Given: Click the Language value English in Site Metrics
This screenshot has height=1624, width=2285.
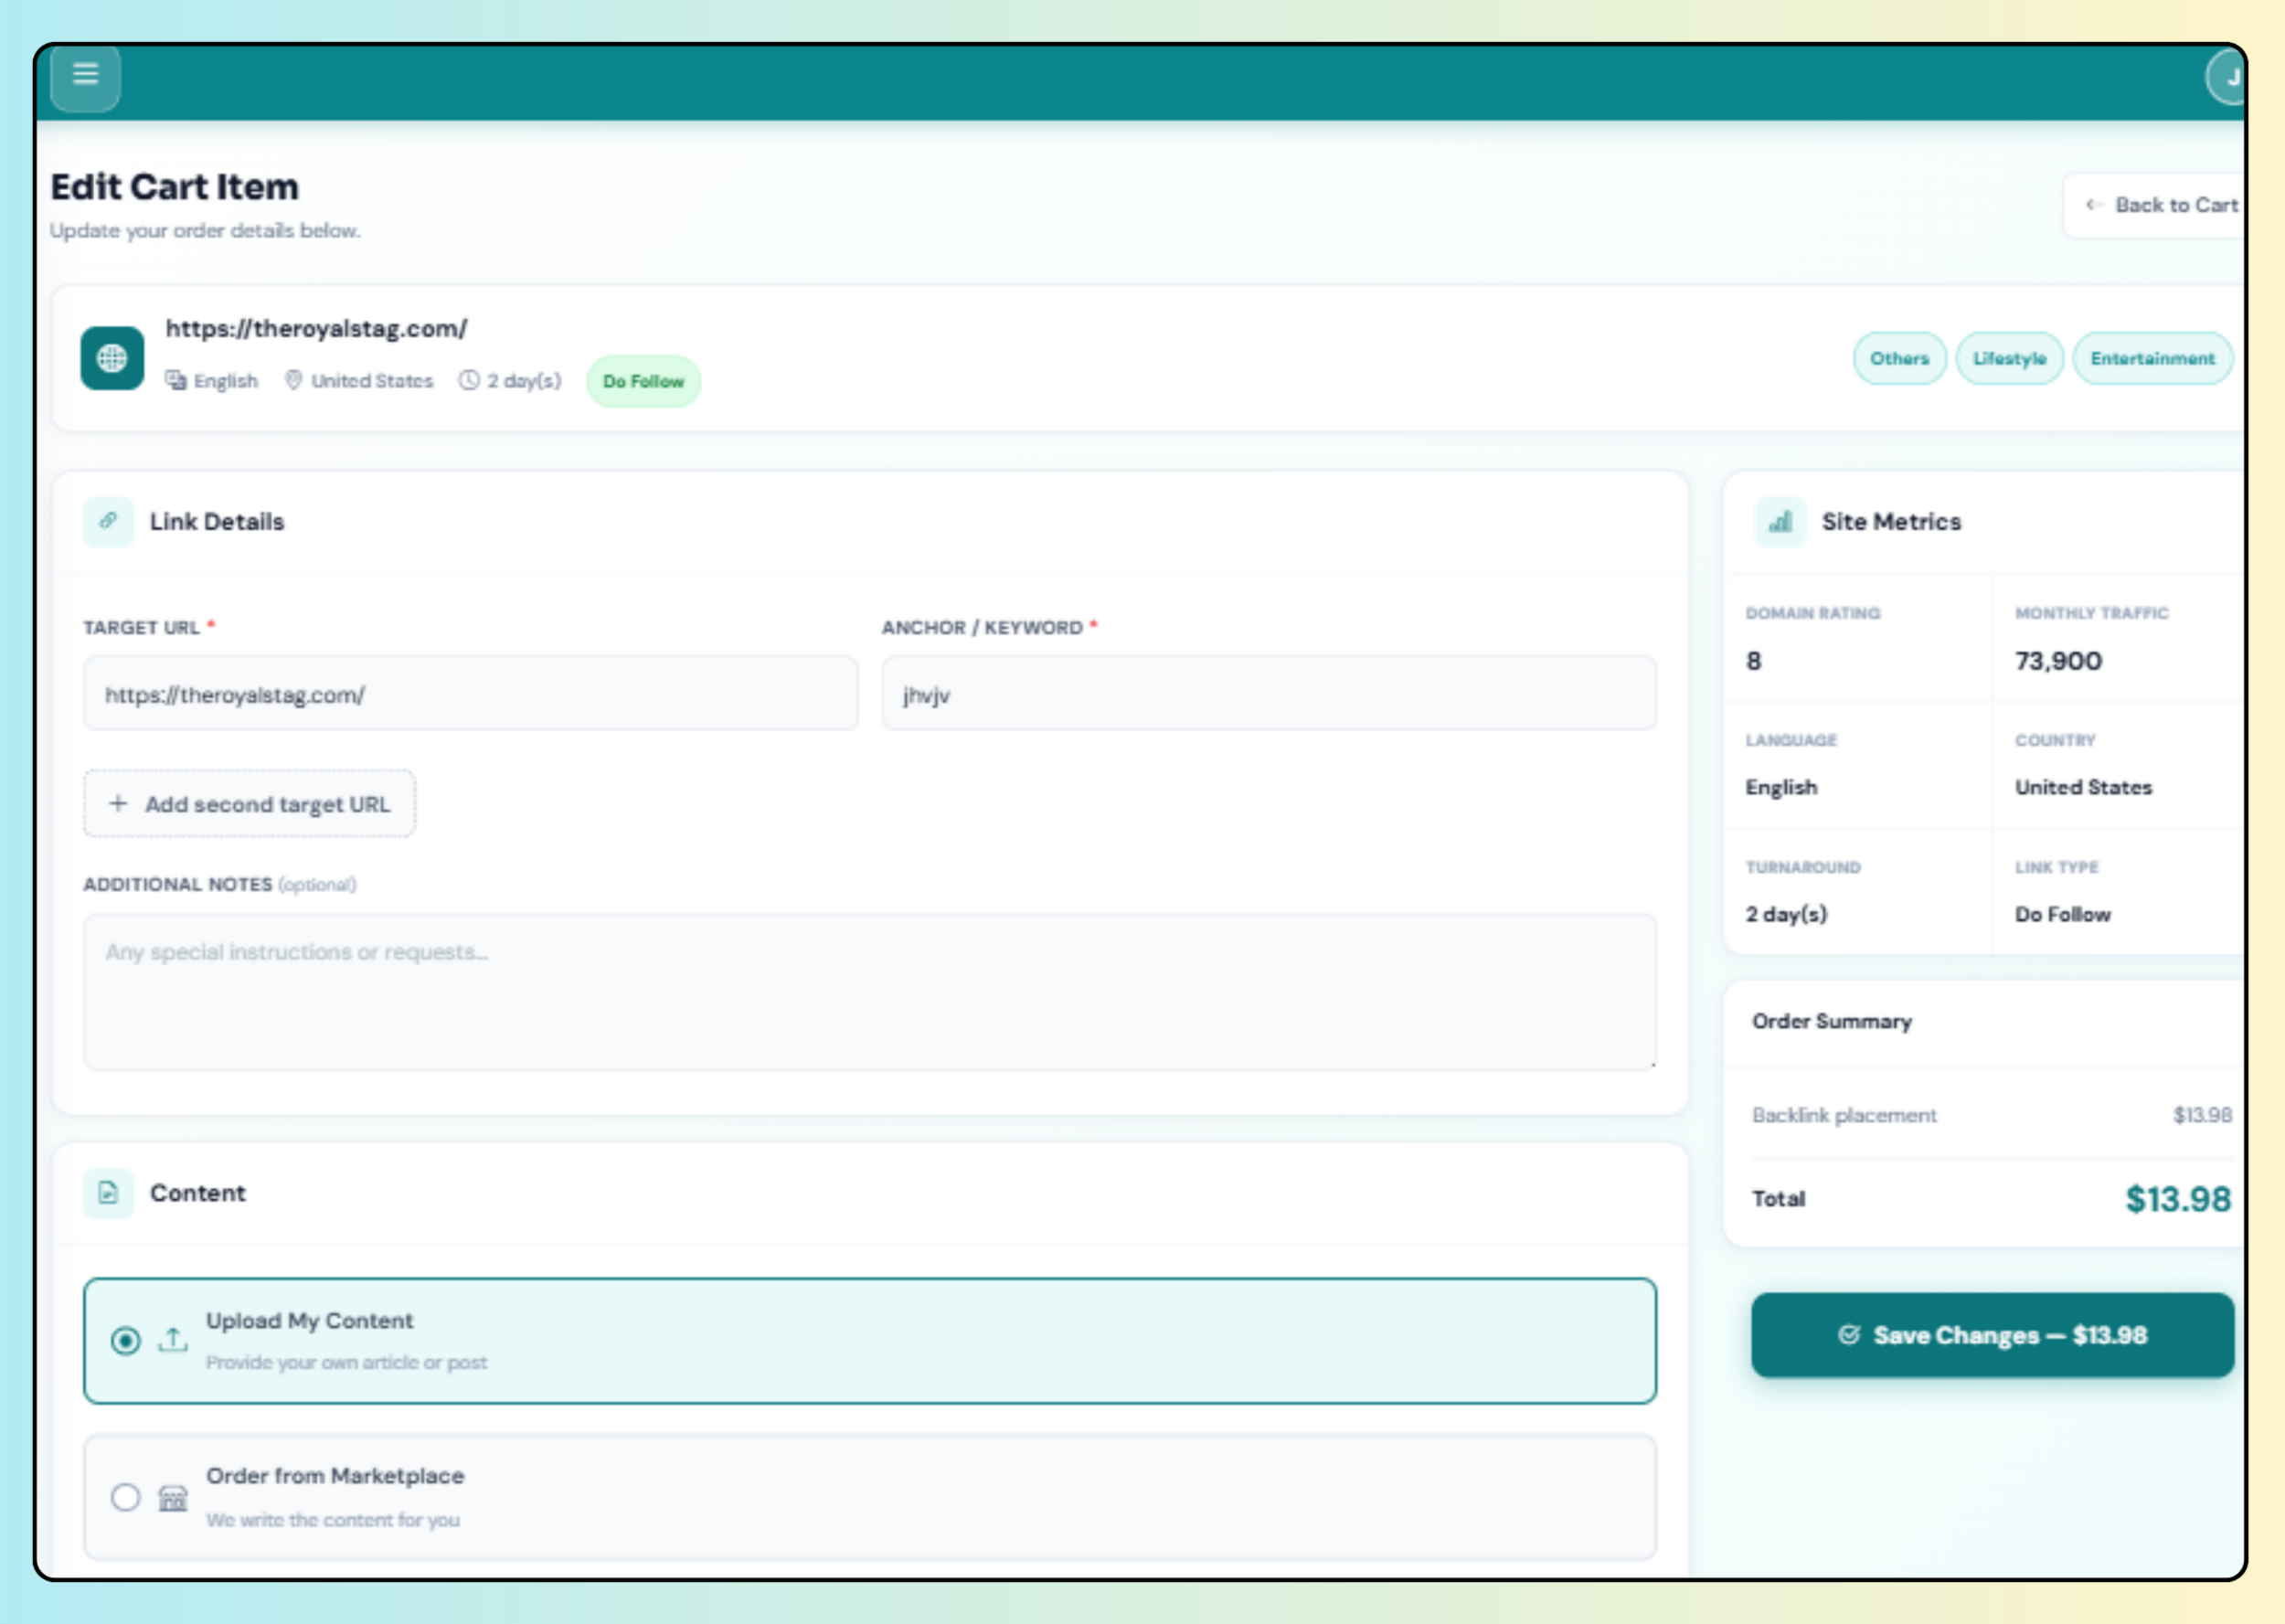Looking at the screenshot, I should [x=1781, y=787].
